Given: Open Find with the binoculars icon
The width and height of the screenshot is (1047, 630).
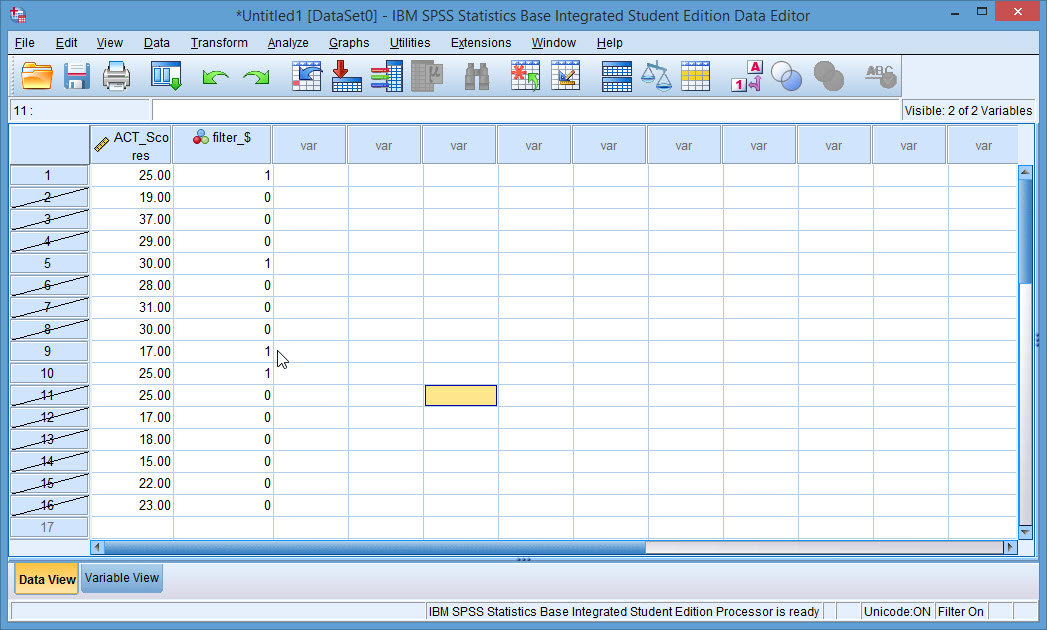Looking at the screenshot, I should click(x=477, y=76).
